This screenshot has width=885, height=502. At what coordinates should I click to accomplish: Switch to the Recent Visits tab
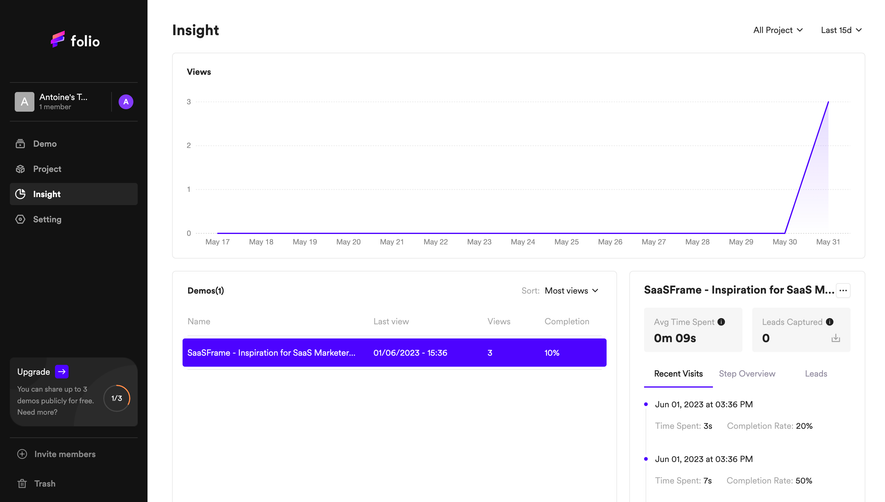point(678,374)
